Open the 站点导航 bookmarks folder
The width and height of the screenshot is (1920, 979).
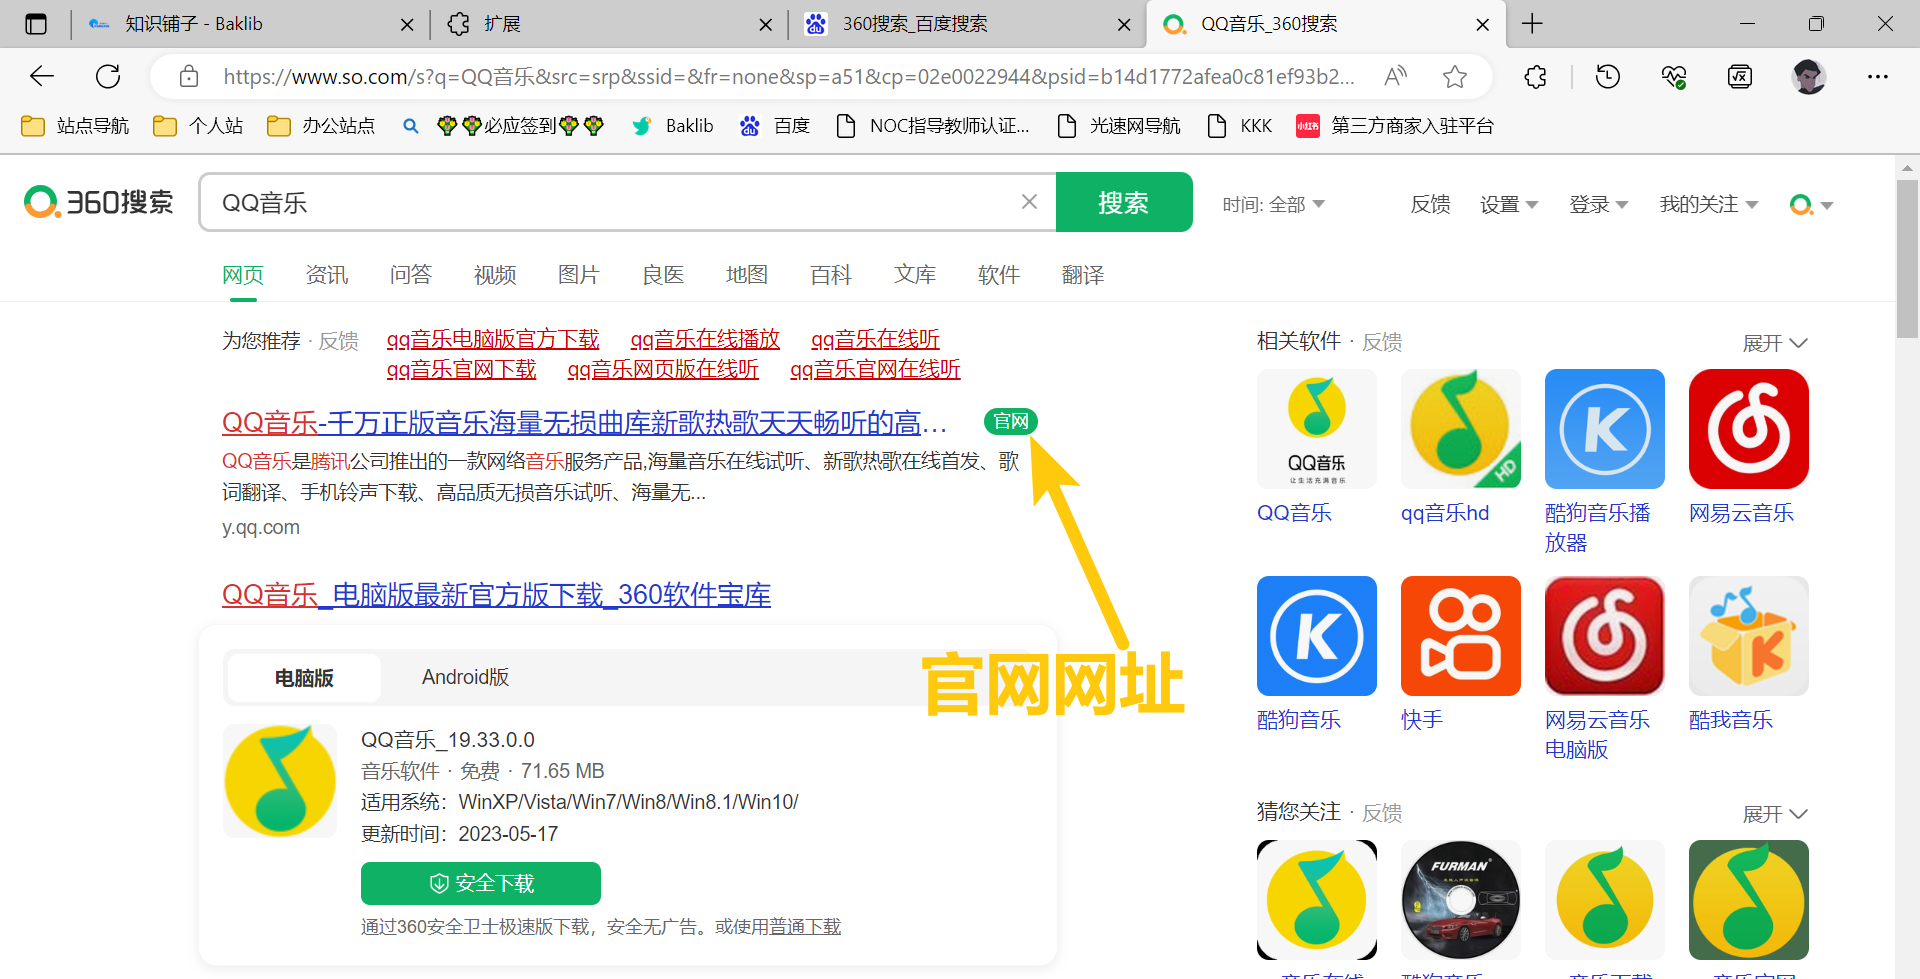coord(75,126)
